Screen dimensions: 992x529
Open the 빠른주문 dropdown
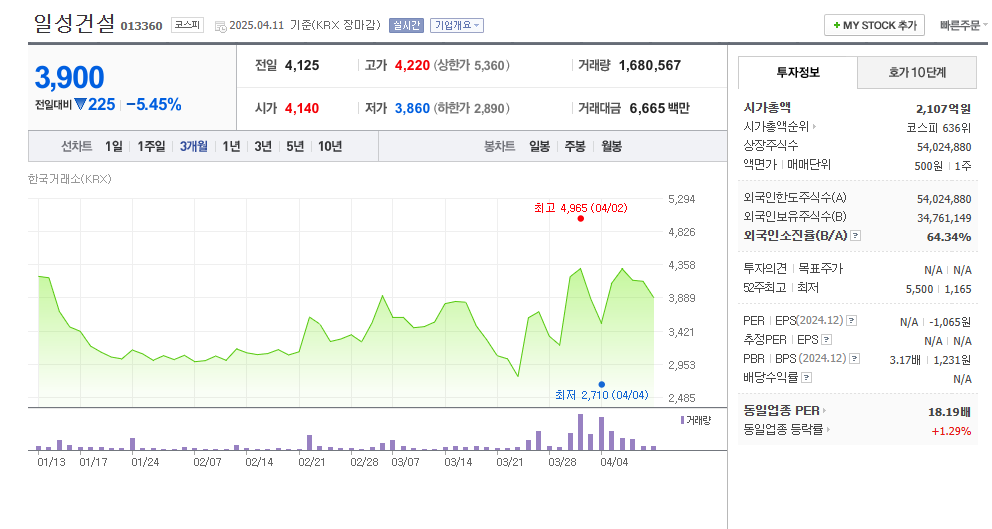click(964, 25)
